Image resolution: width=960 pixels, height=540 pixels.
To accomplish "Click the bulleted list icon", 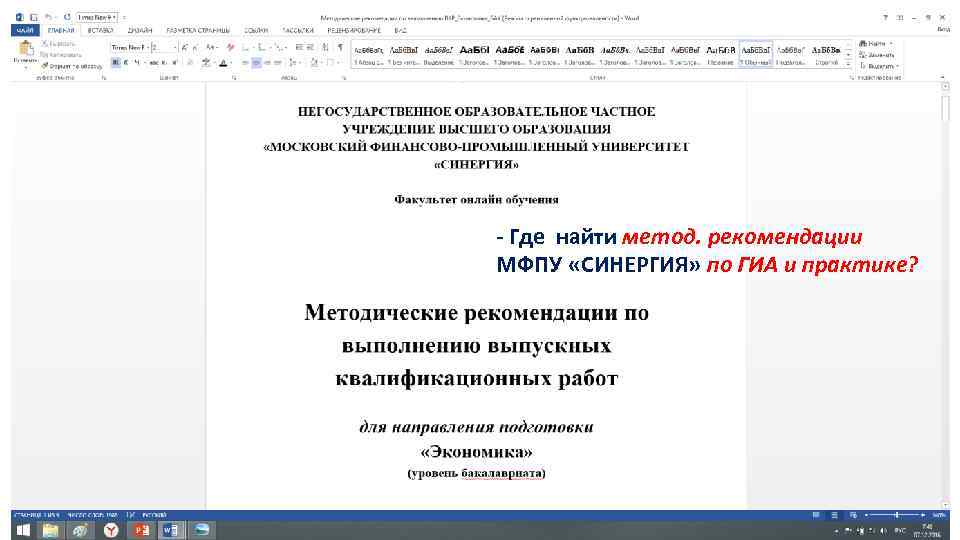I will pos(246,47).
